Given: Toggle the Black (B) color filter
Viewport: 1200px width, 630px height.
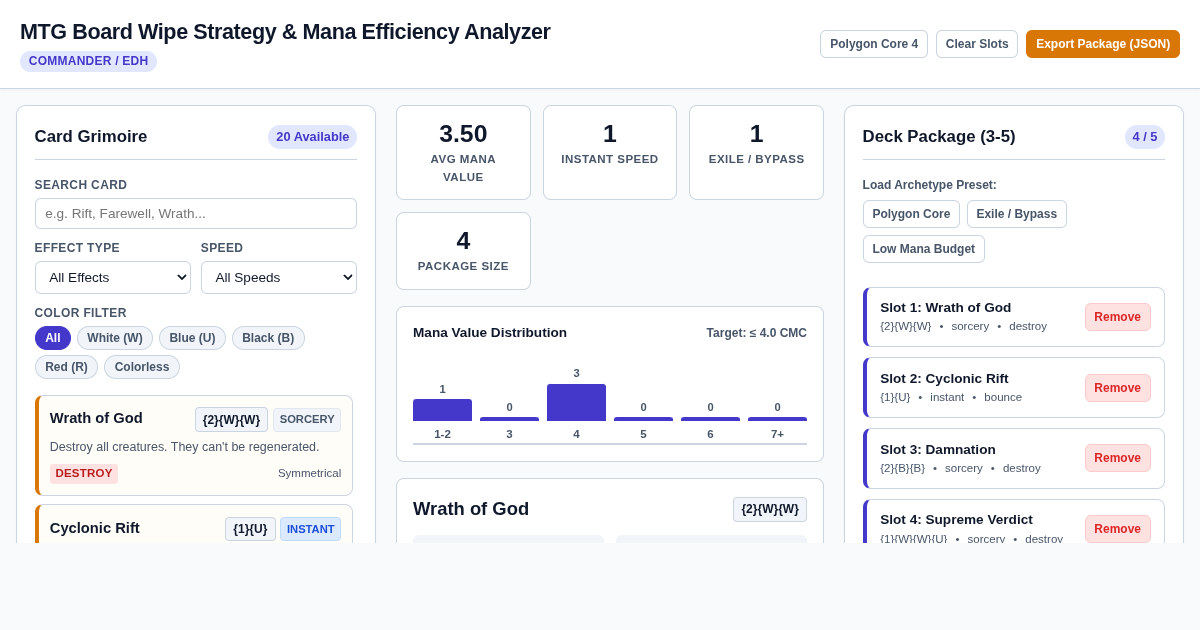Looking at the screenshot, I should (x=268, y=338).
